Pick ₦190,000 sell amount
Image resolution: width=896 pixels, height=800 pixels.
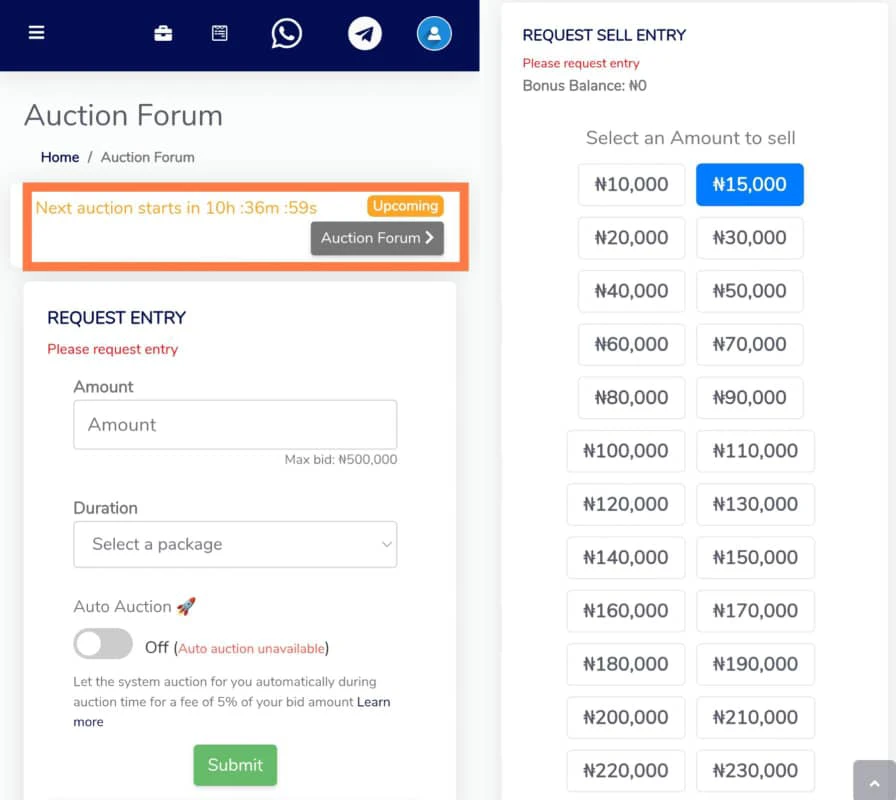pyautogui.click(x=755, y=663)
